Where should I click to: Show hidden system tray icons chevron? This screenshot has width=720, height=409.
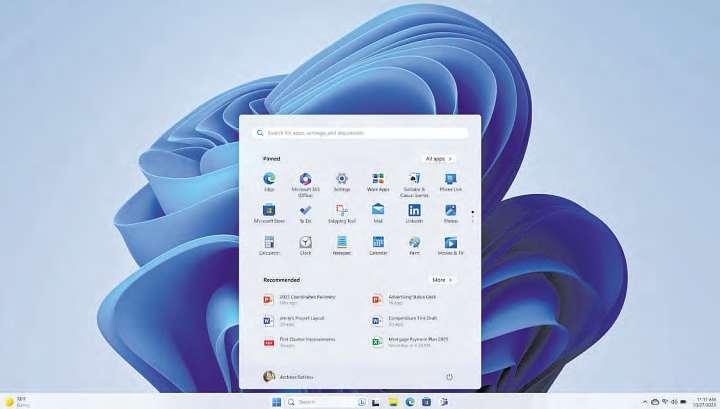pyautogui.click(x=644, y=402)
